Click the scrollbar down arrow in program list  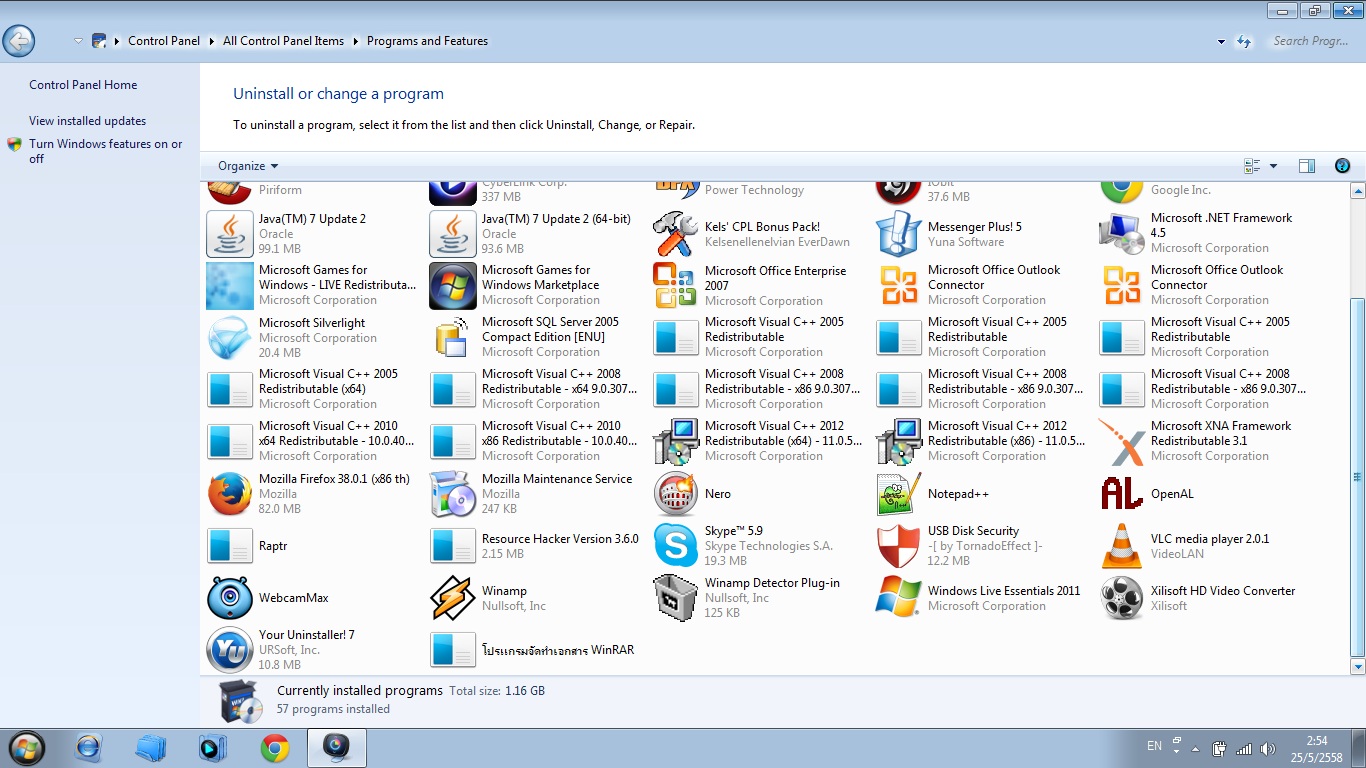1357,666
